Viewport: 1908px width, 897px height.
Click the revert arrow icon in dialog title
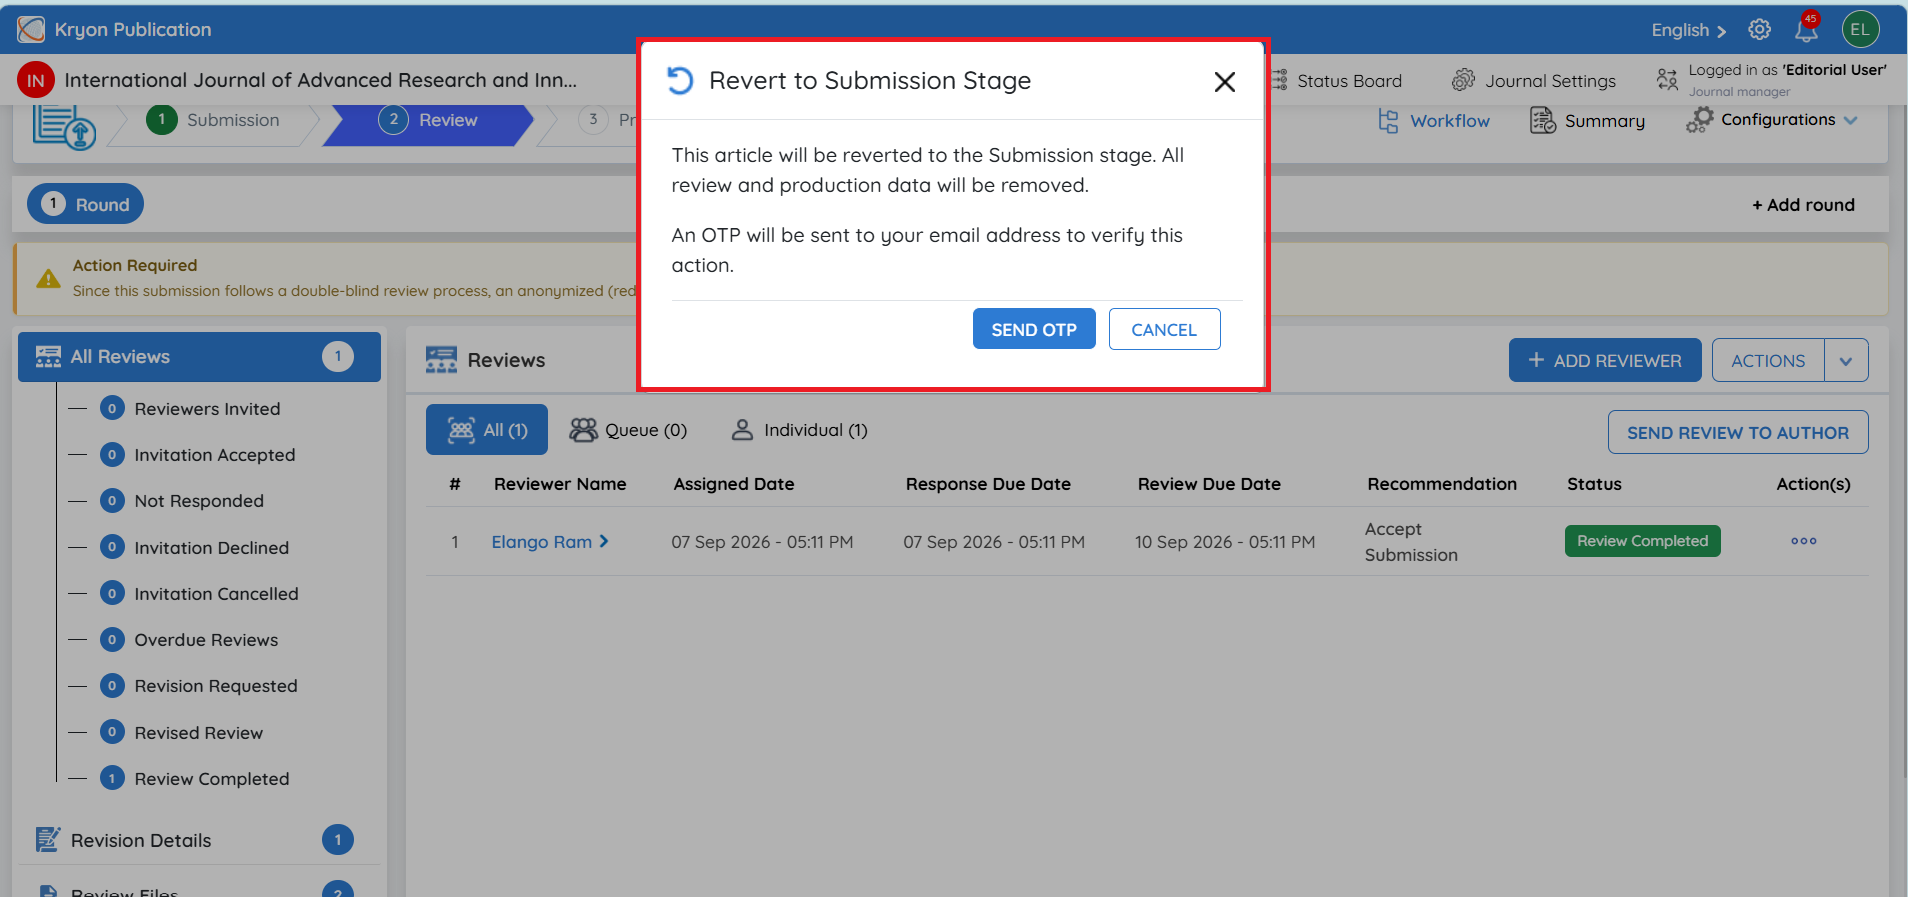(680, 80)
